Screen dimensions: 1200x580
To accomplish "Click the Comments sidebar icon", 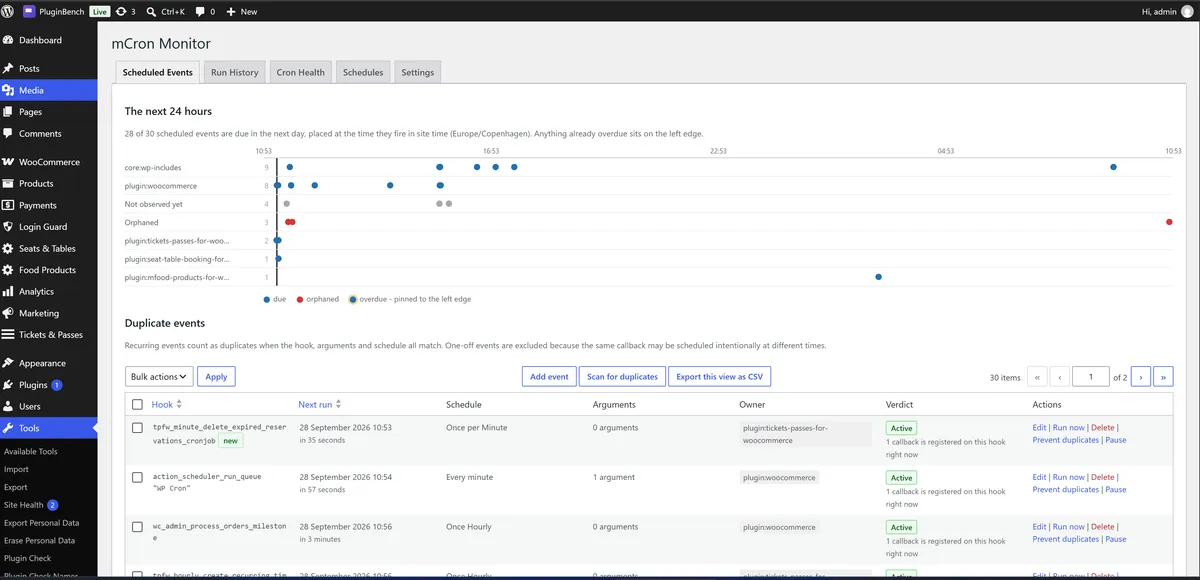I will pos(9,133).
